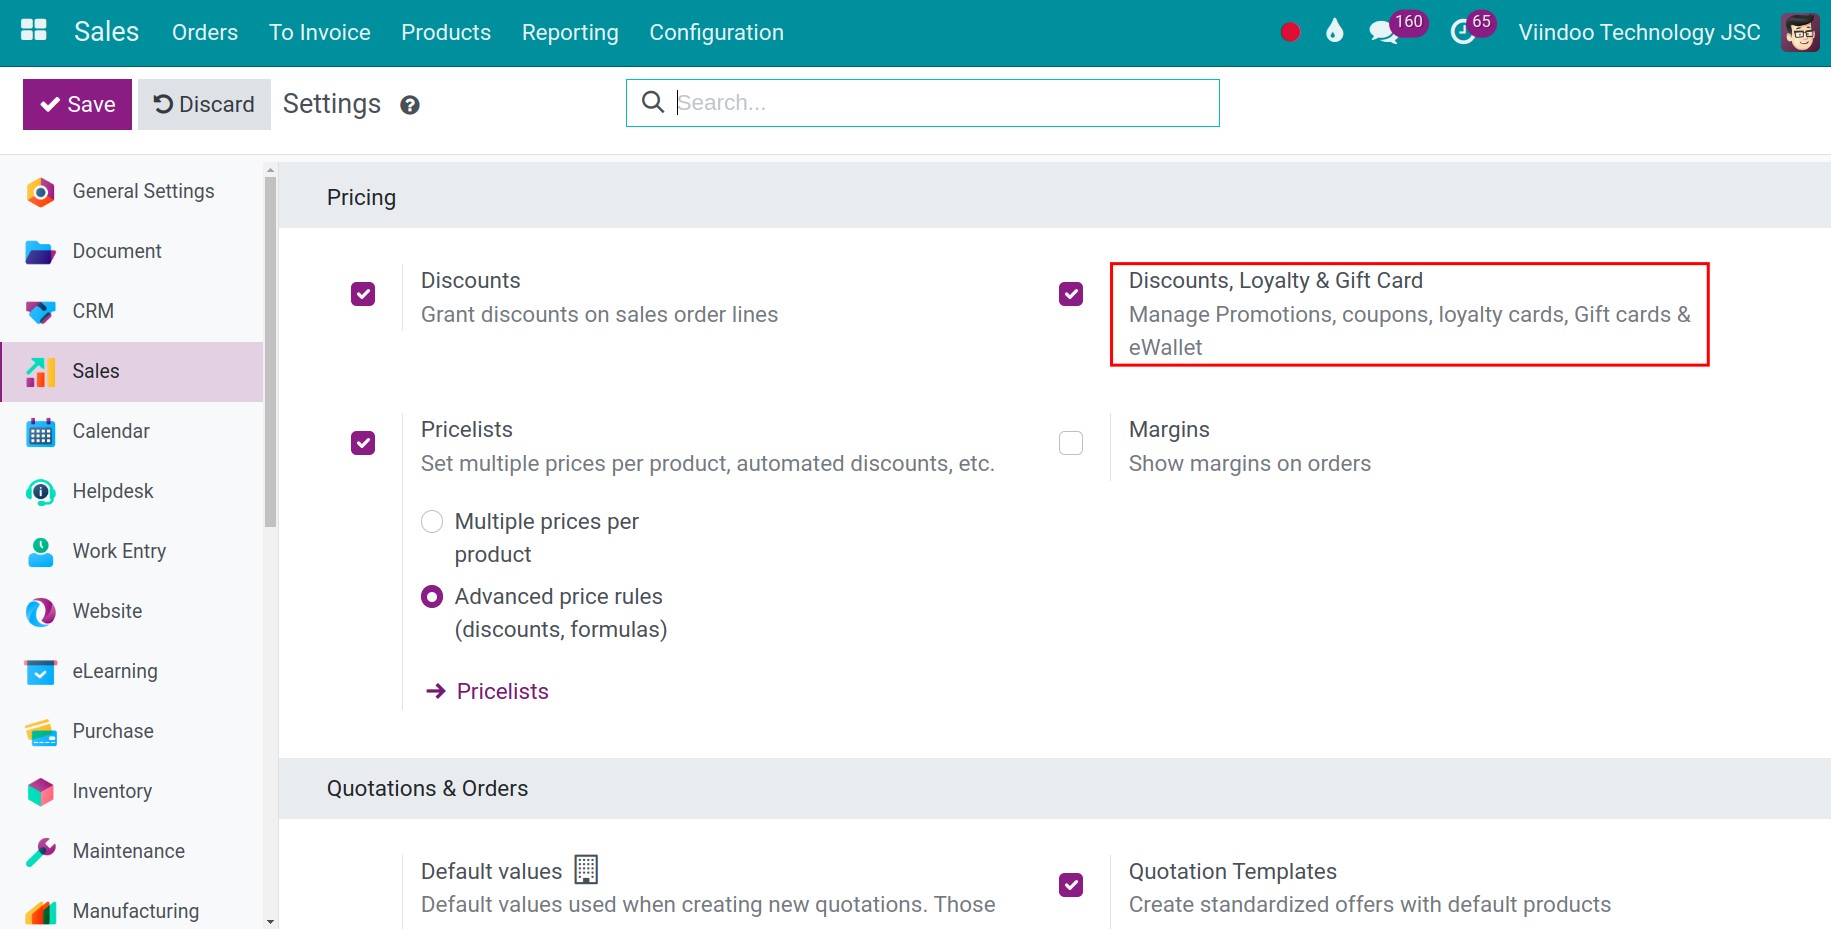Select Multiple prices per product radio
1831x929 pixels.
432,522
